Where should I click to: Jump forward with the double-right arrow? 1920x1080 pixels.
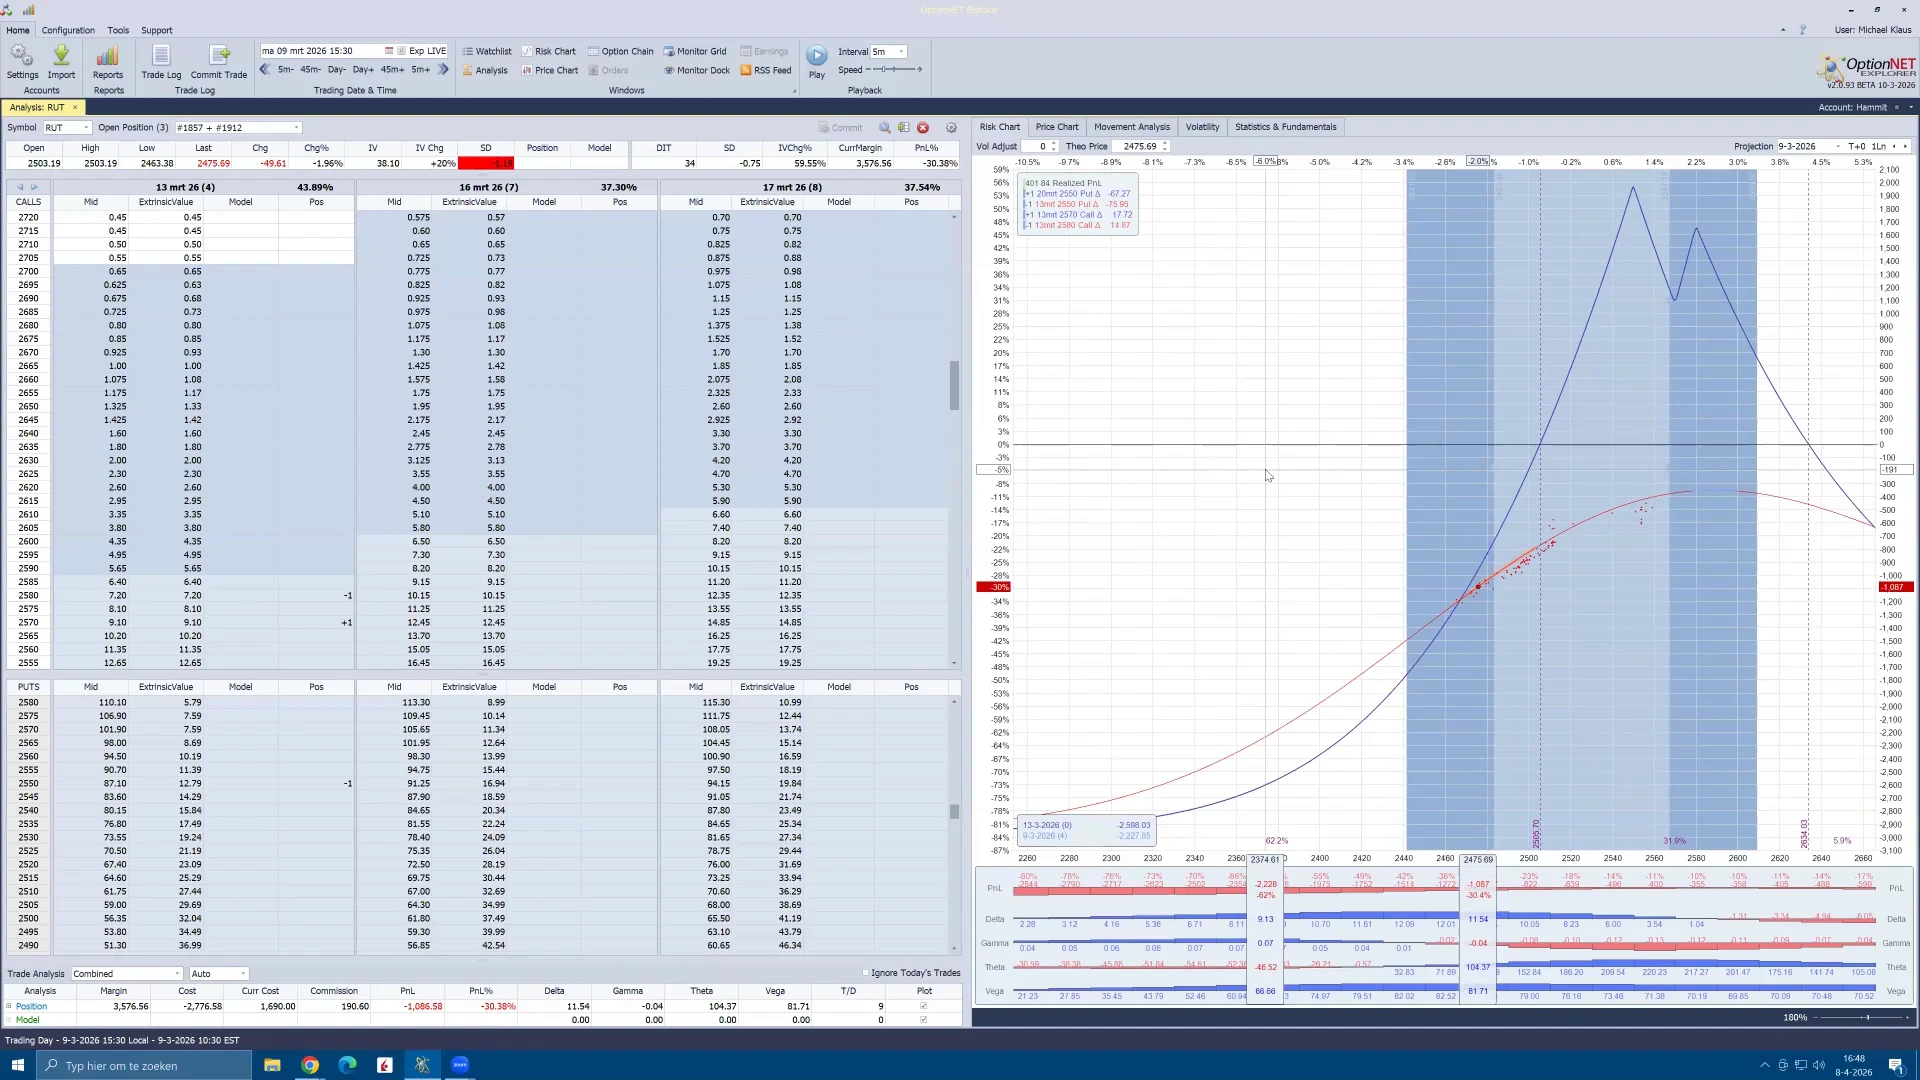pos(443,70)
